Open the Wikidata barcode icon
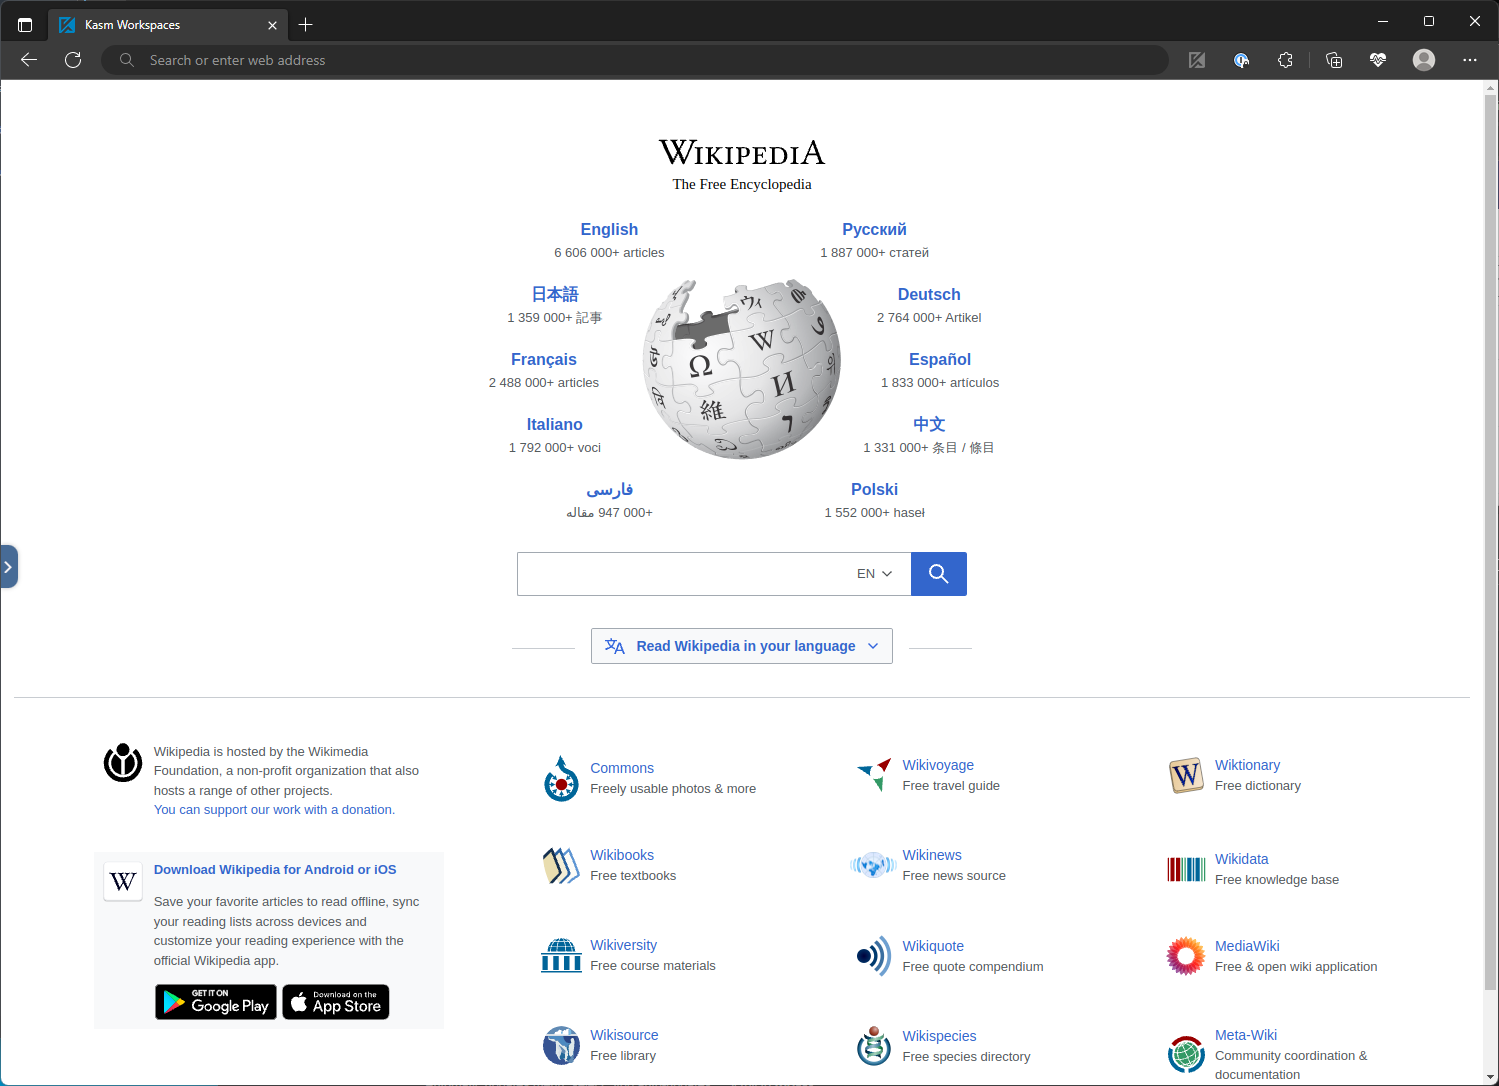 [x=1186, y=869]
